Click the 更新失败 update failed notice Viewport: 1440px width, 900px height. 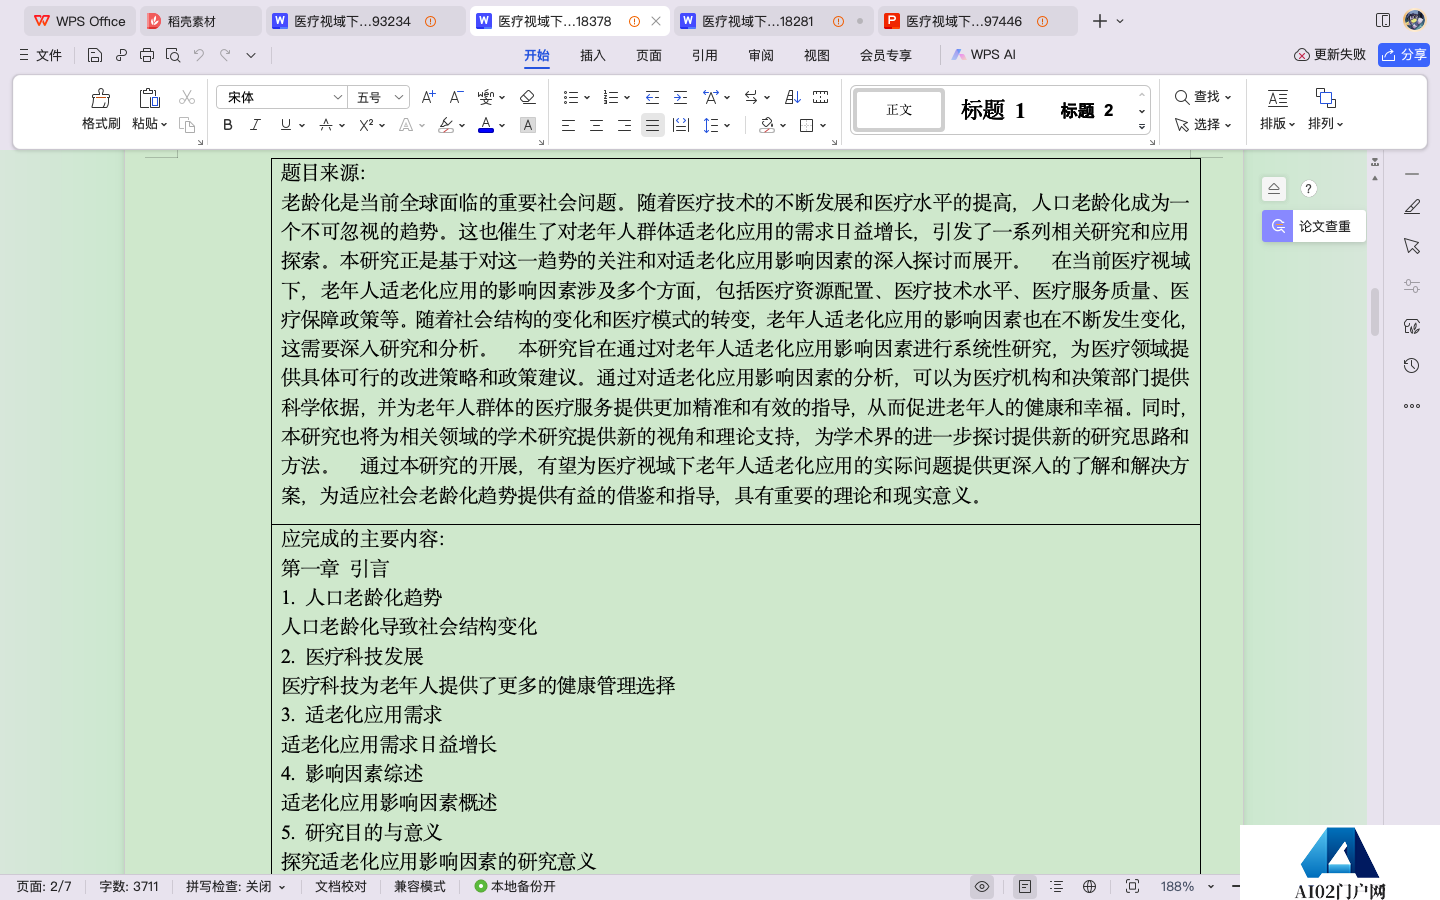(1330, 55)
